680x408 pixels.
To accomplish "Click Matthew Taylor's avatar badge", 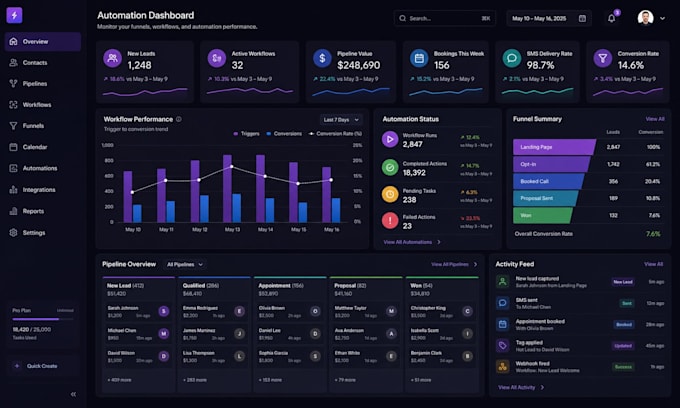I will [x=391, y=311].
